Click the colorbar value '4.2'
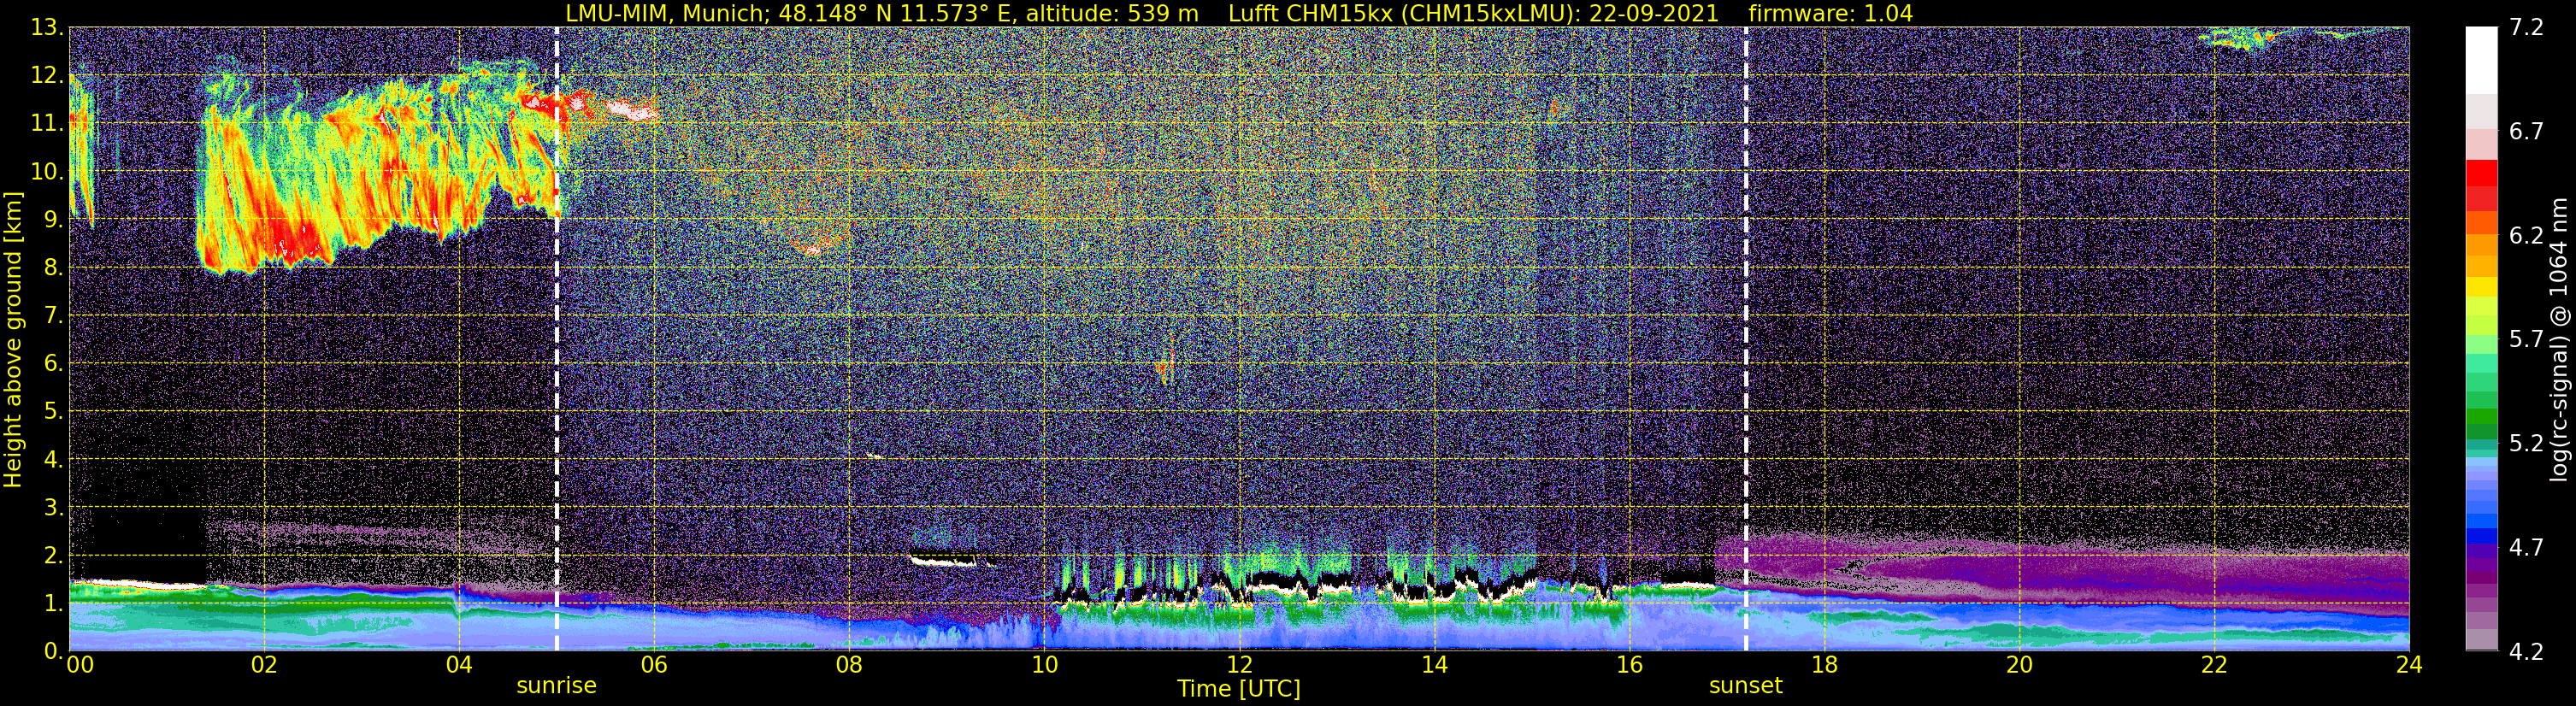 pyautogui.click(x=2526, y=651)
